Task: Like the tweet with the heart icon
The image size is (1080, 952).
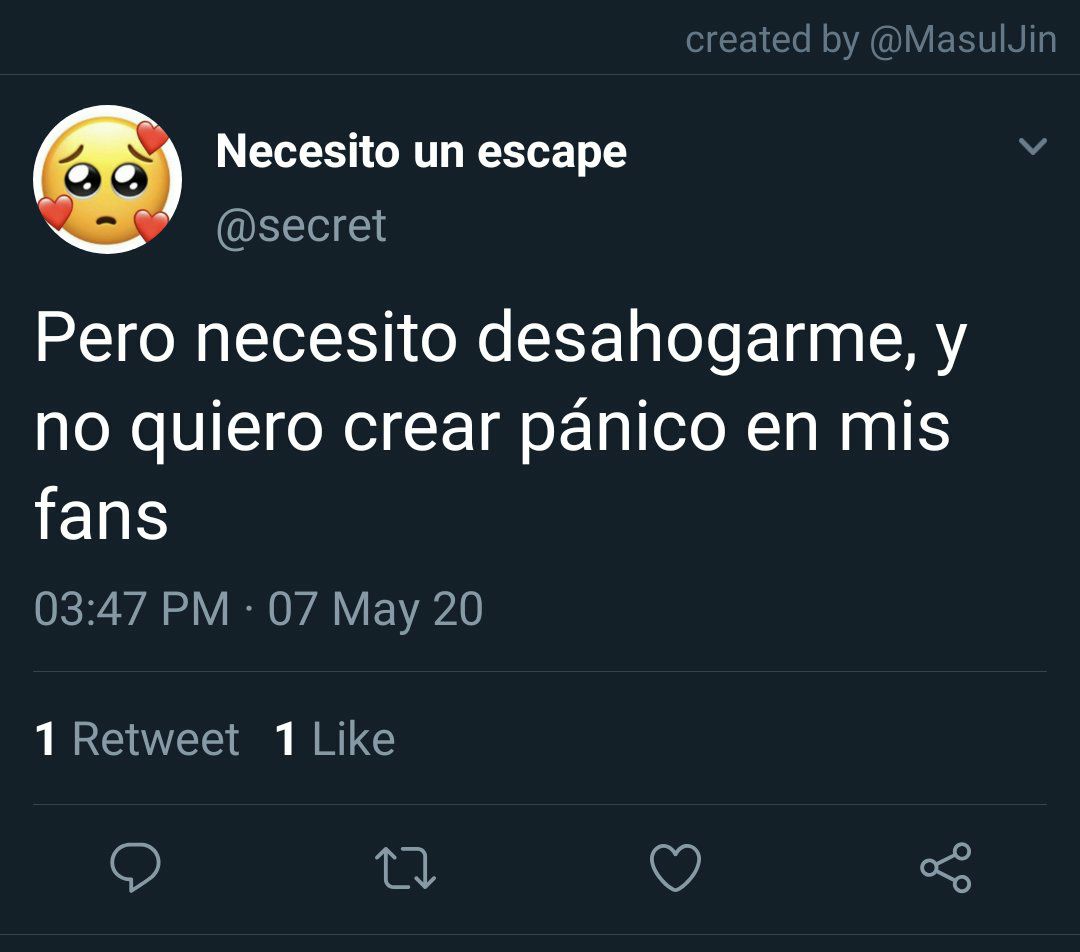Action: click(x=676, y=867)
